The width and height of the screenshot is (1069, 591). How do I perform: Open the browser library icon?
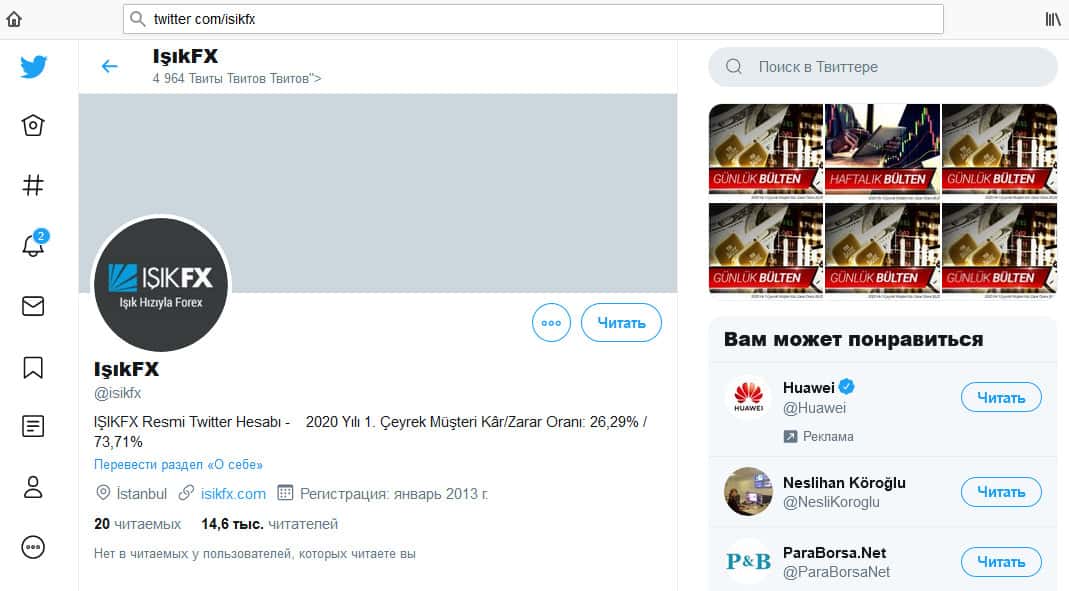click(x=1053, y=19)
